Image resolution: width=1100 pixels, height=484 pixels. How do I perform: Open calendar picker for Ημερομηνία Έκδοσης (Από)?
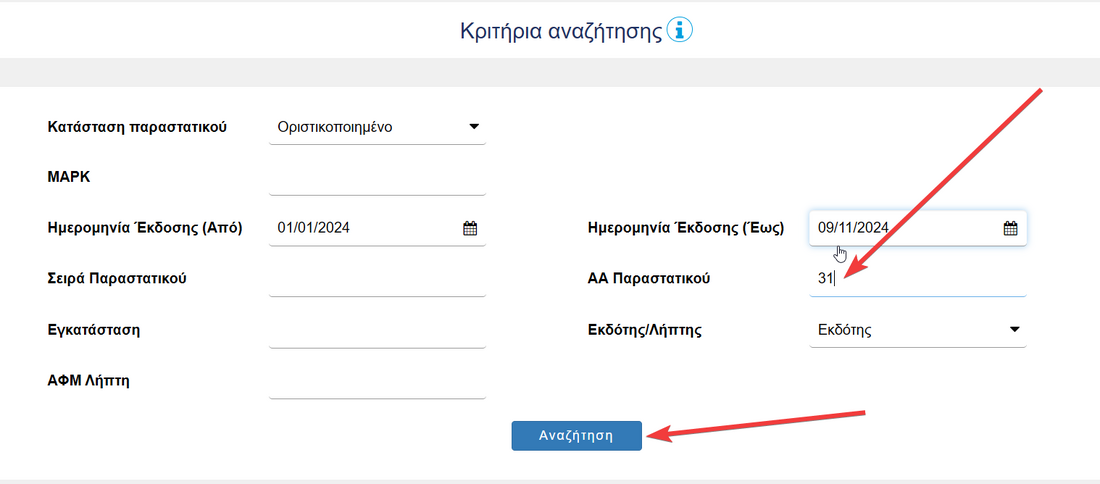tap(470, 228)
